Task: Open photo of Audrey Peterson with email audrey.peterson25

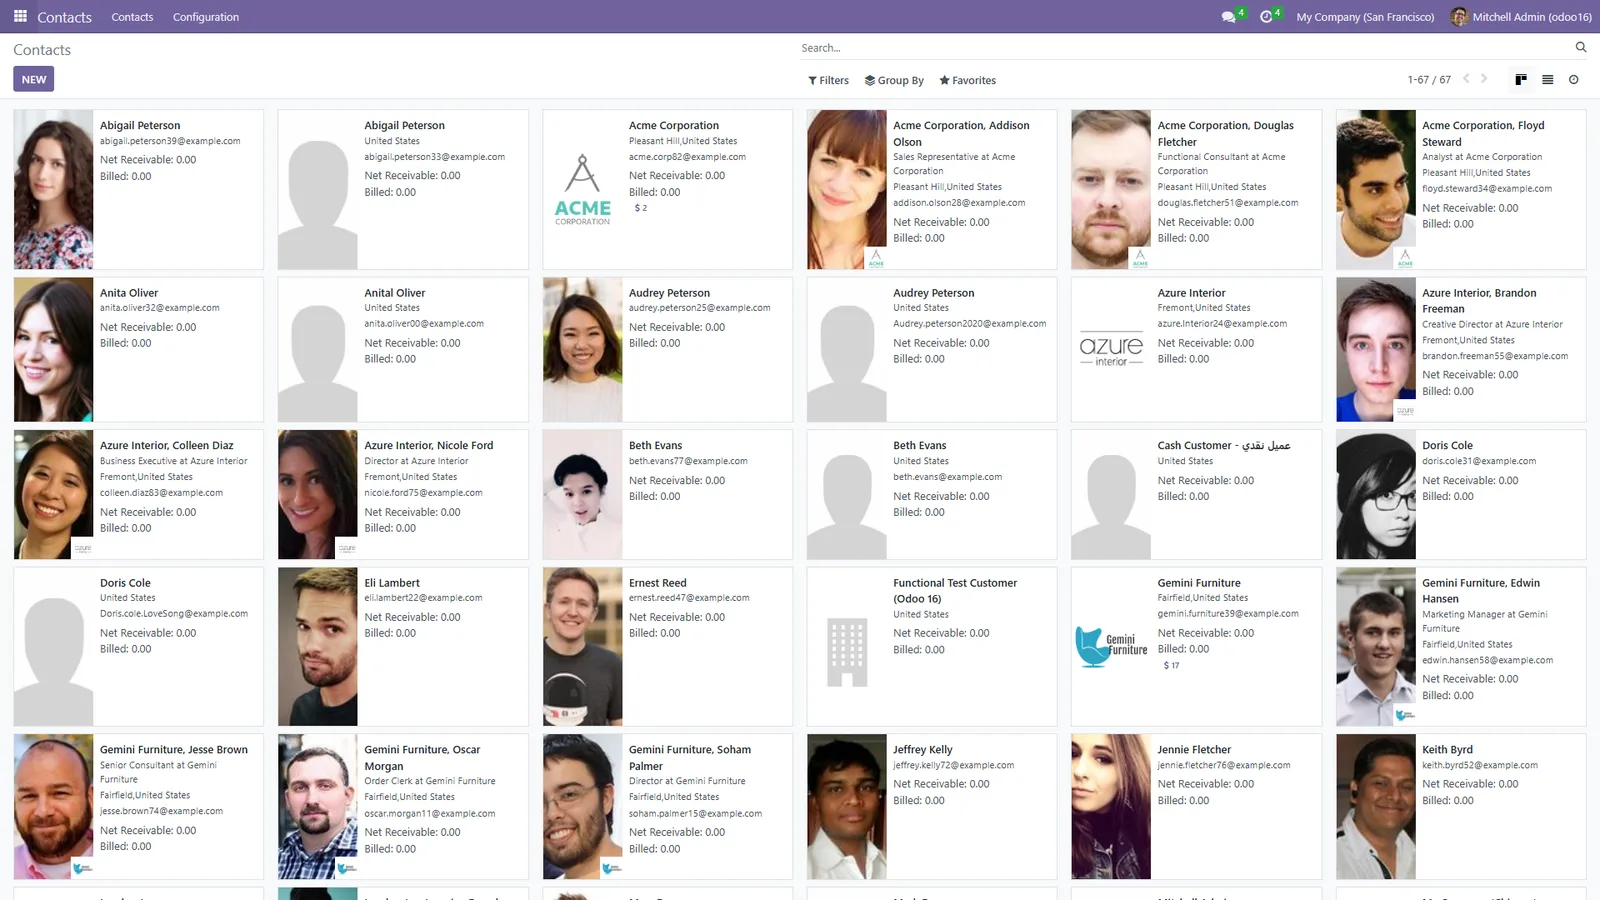Action: coord(583,350)
